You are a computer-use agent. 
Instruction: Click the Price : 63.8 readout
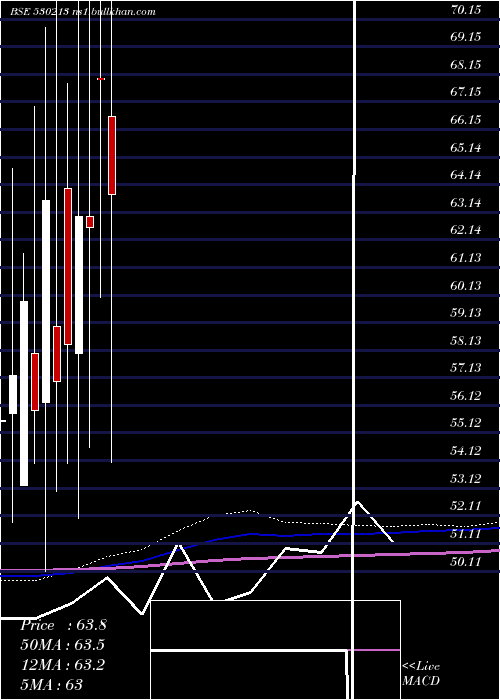click(63, 625)
